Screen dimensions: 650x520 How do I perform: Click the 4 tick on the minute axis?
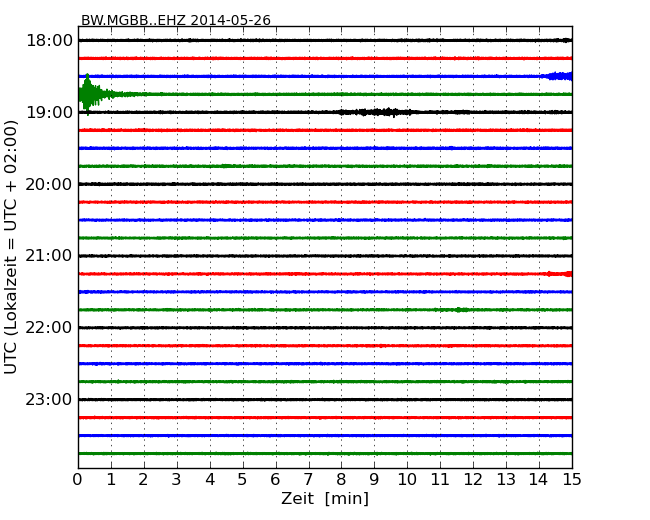pyautogui.click(x=210, y=479)
